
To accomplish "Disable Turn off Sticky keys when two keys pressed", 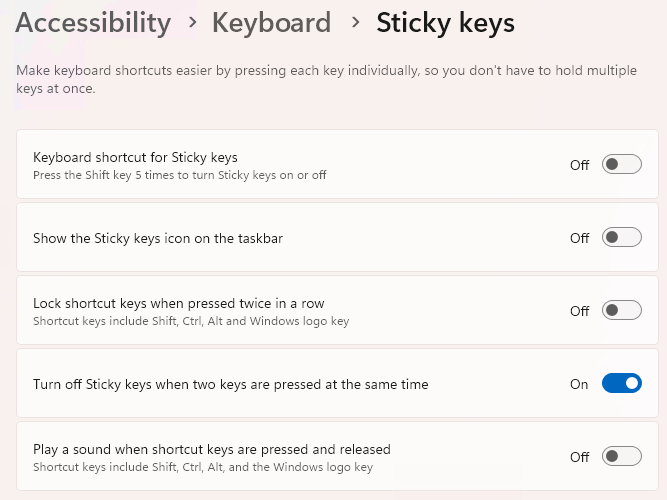I will (x=621, y=384).
